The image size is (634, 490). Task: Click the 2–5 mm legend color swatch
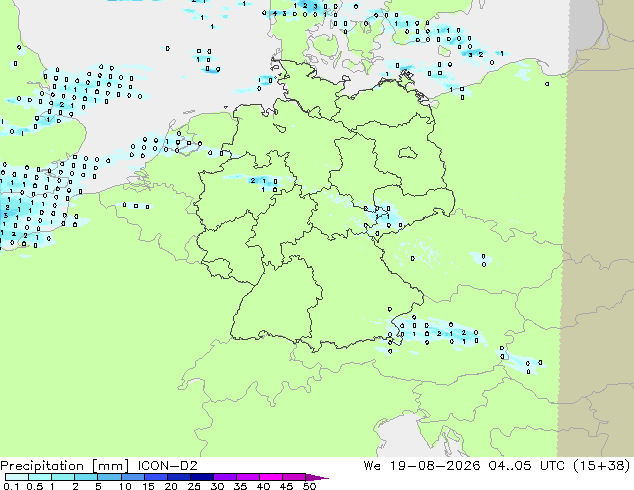(x=86, y=477)
